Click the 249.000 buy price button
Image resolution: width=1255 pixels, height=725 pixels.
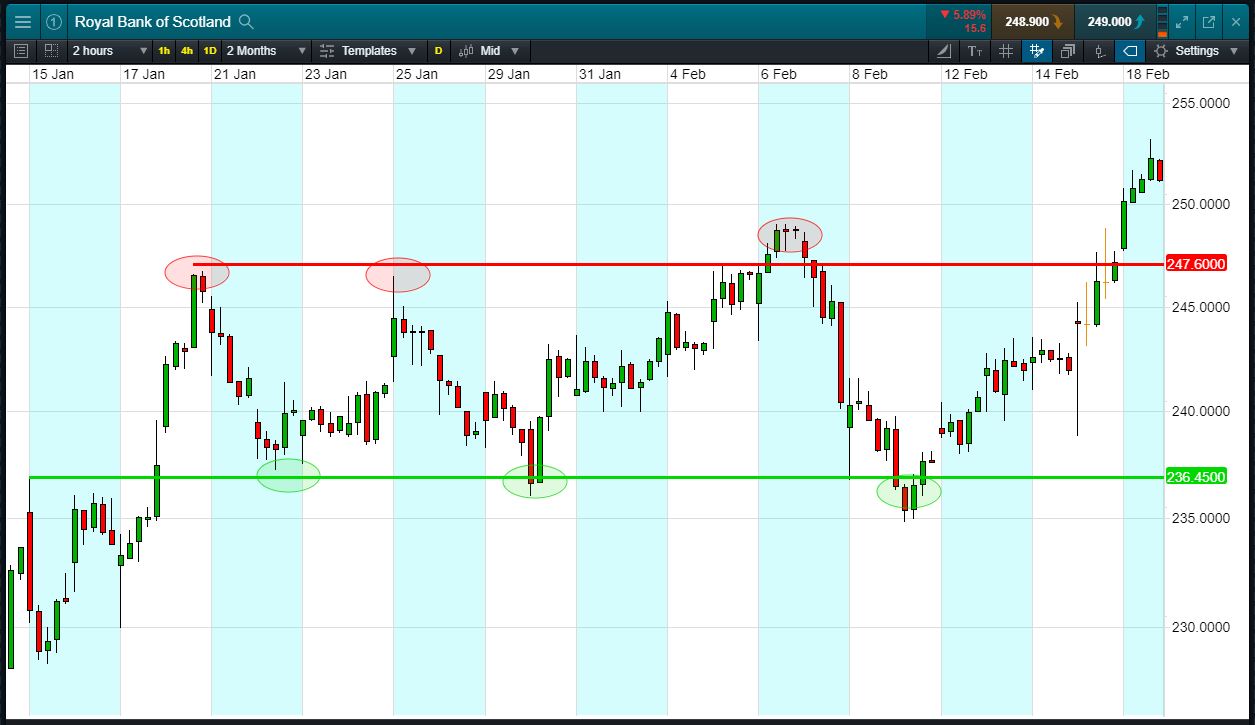point(1115,21)
